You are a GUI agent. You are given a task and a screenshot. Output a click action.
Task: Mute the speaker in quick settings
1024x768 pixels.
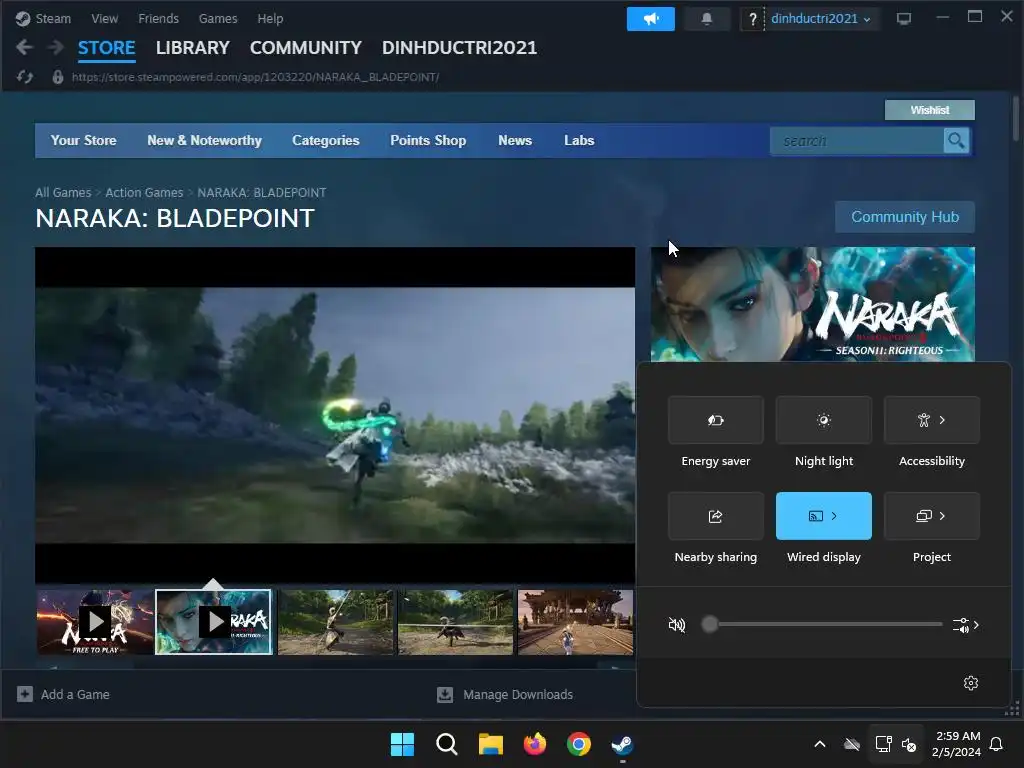677,625
